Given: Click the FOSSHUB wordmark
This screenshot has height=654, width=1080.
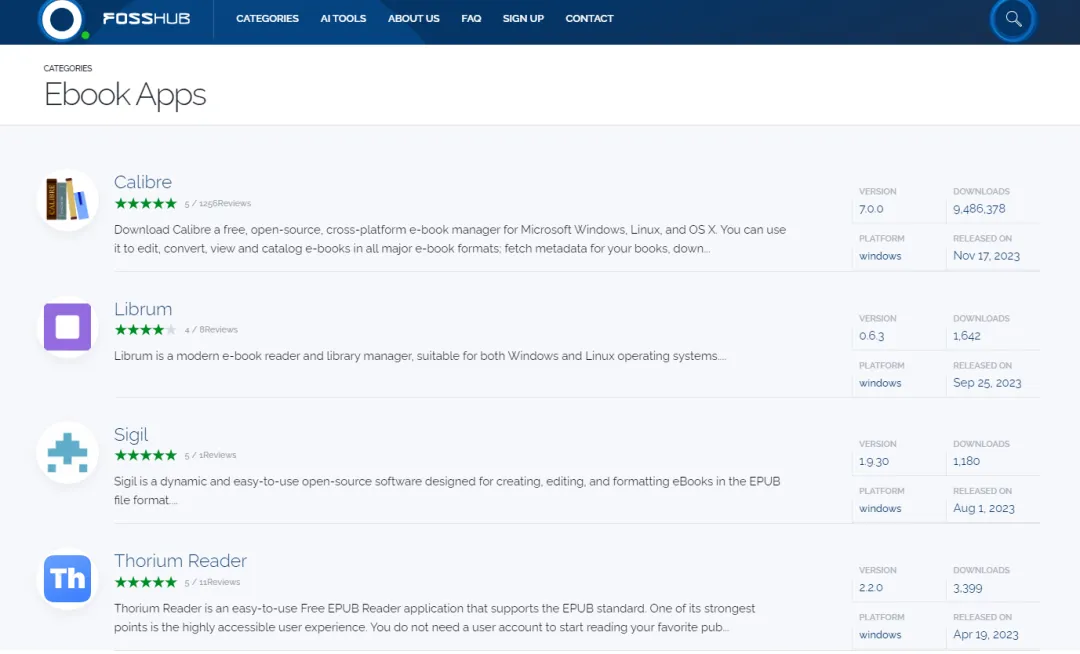Looking at the screenshot, I should click(x=146, y=19).
